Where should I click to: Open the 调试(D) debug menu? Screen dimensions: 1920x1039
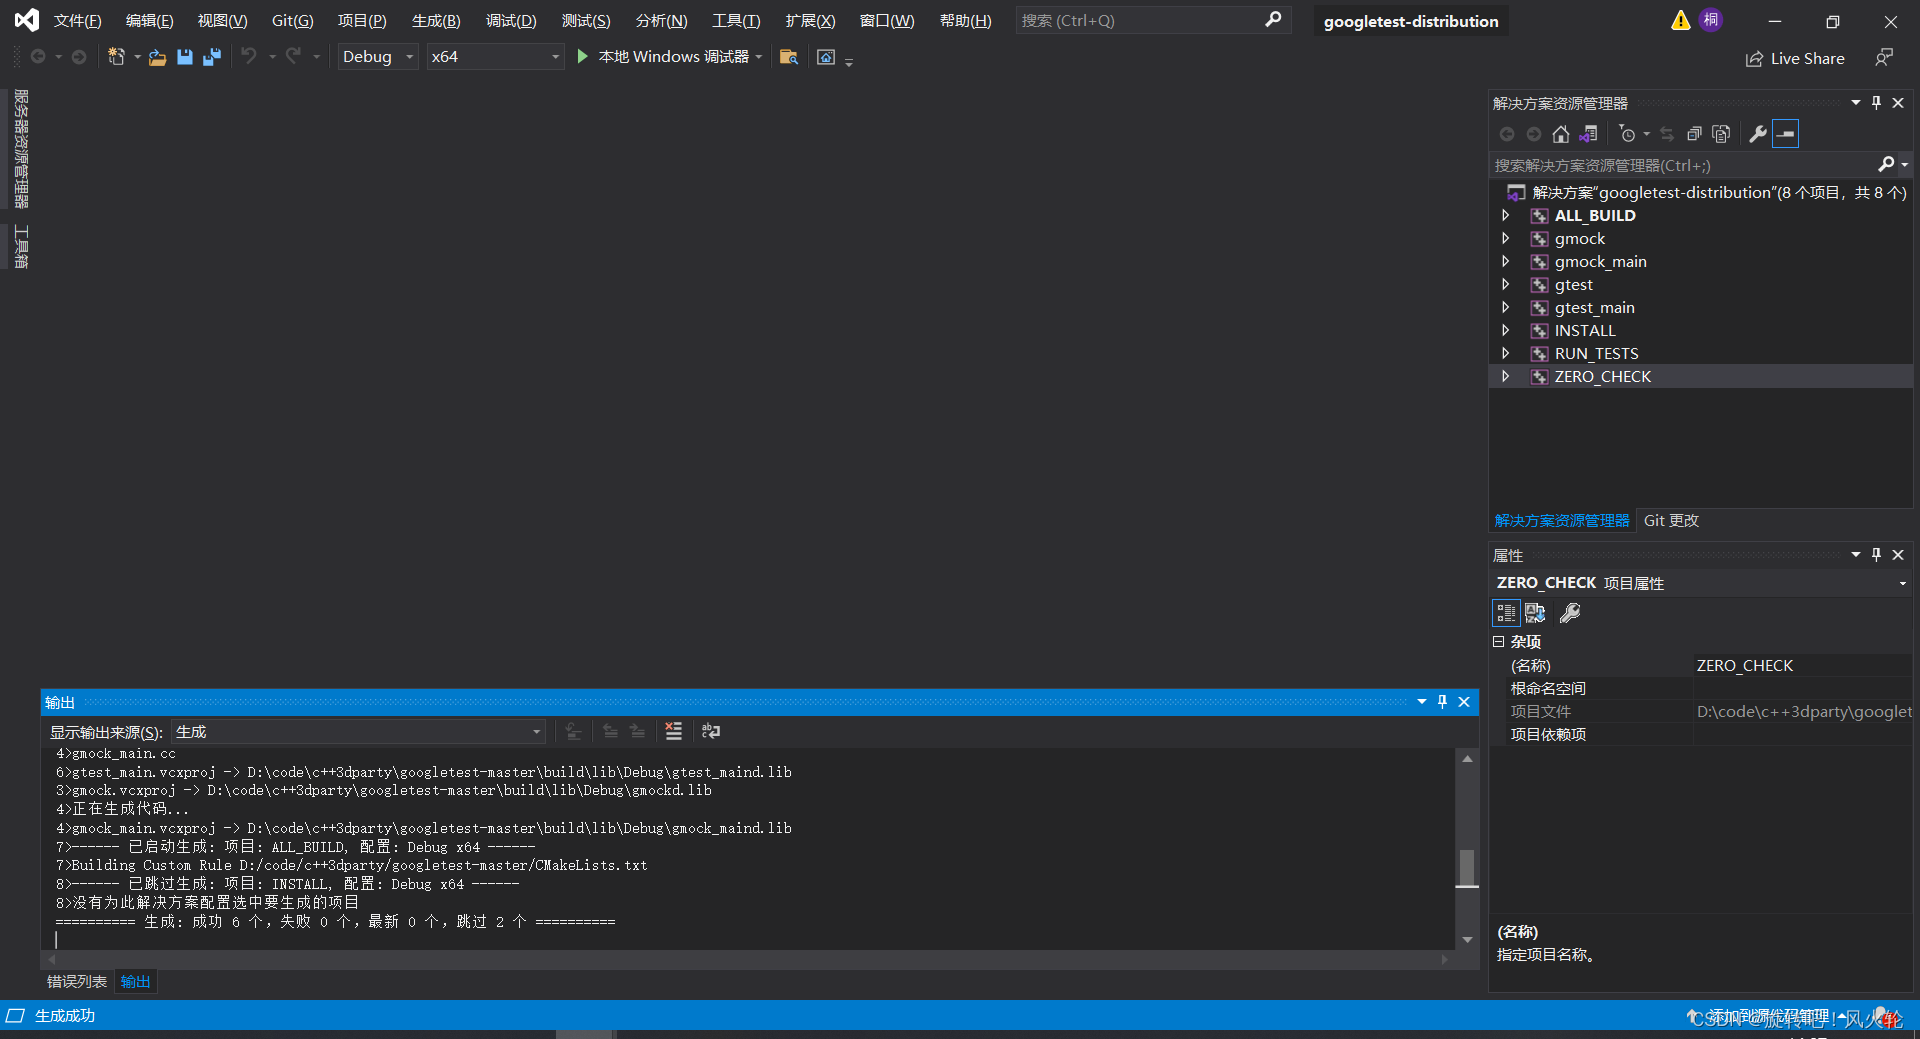click(x=511, y=20)
